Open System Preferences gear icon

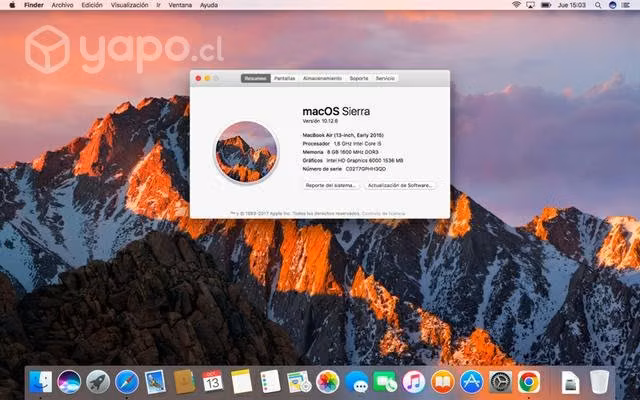(x=500, y=382)
